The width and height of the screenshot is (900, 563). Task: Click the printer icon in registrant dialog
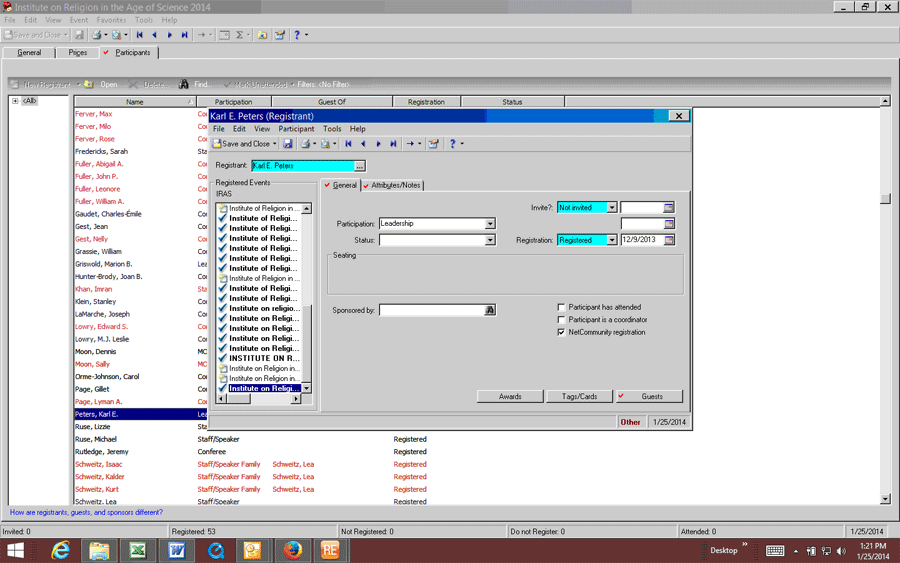306,144
